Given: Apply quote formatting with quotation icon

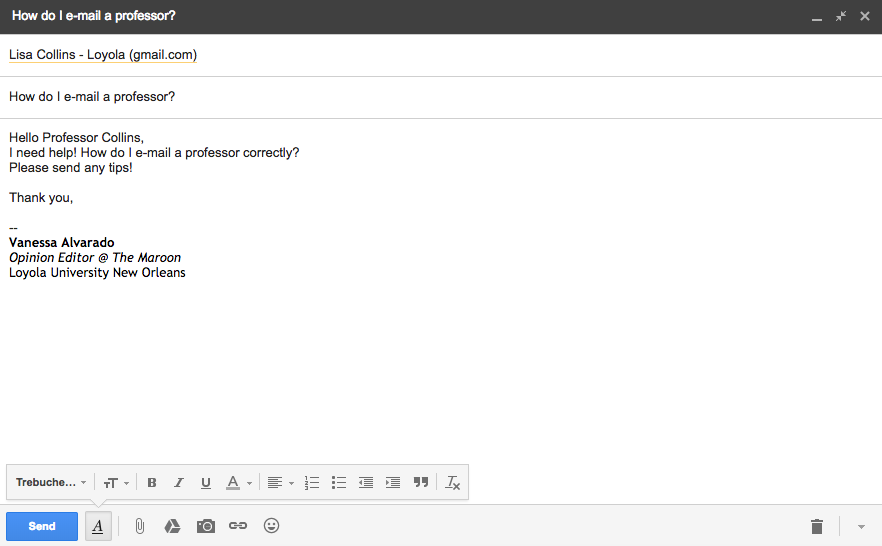Looking at the screenshot, I should click(420, 482).
